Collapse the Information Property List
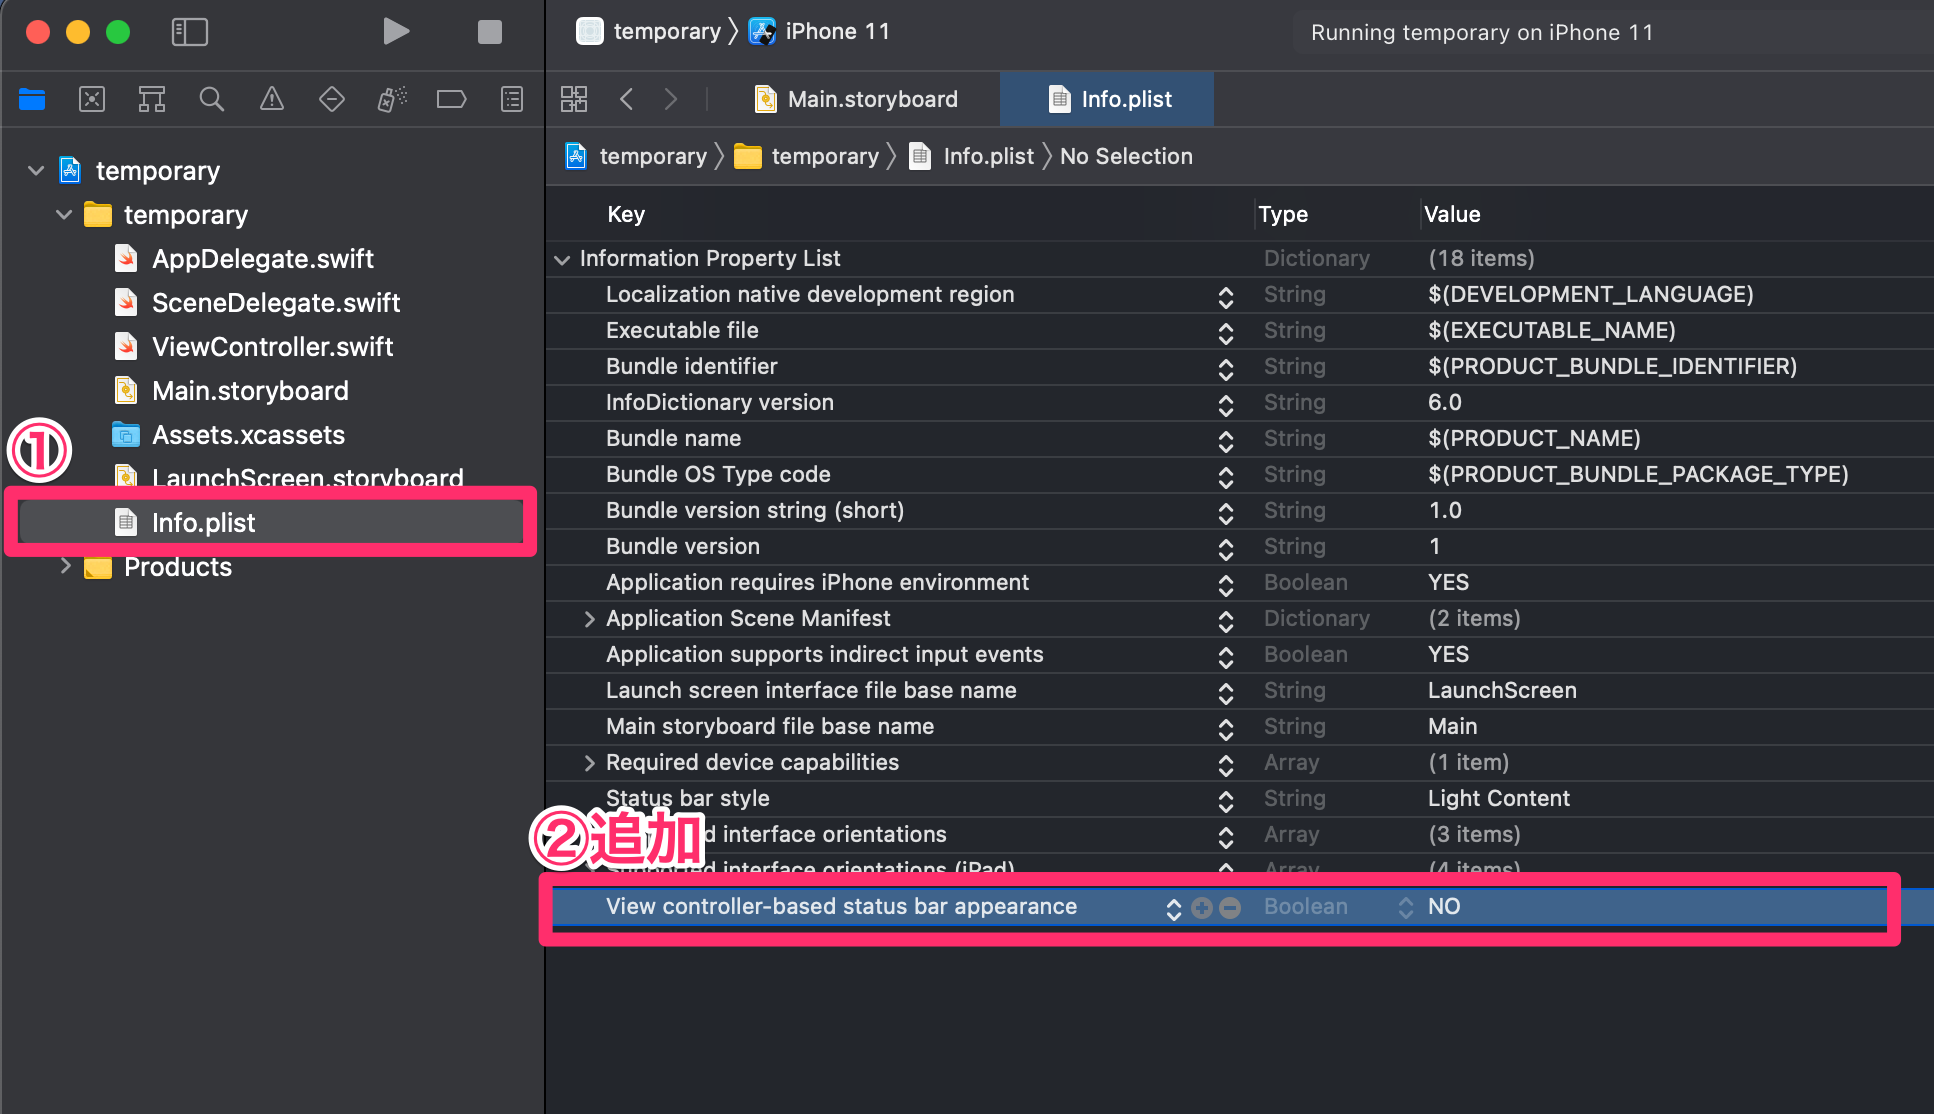 (x=563, y=258)
